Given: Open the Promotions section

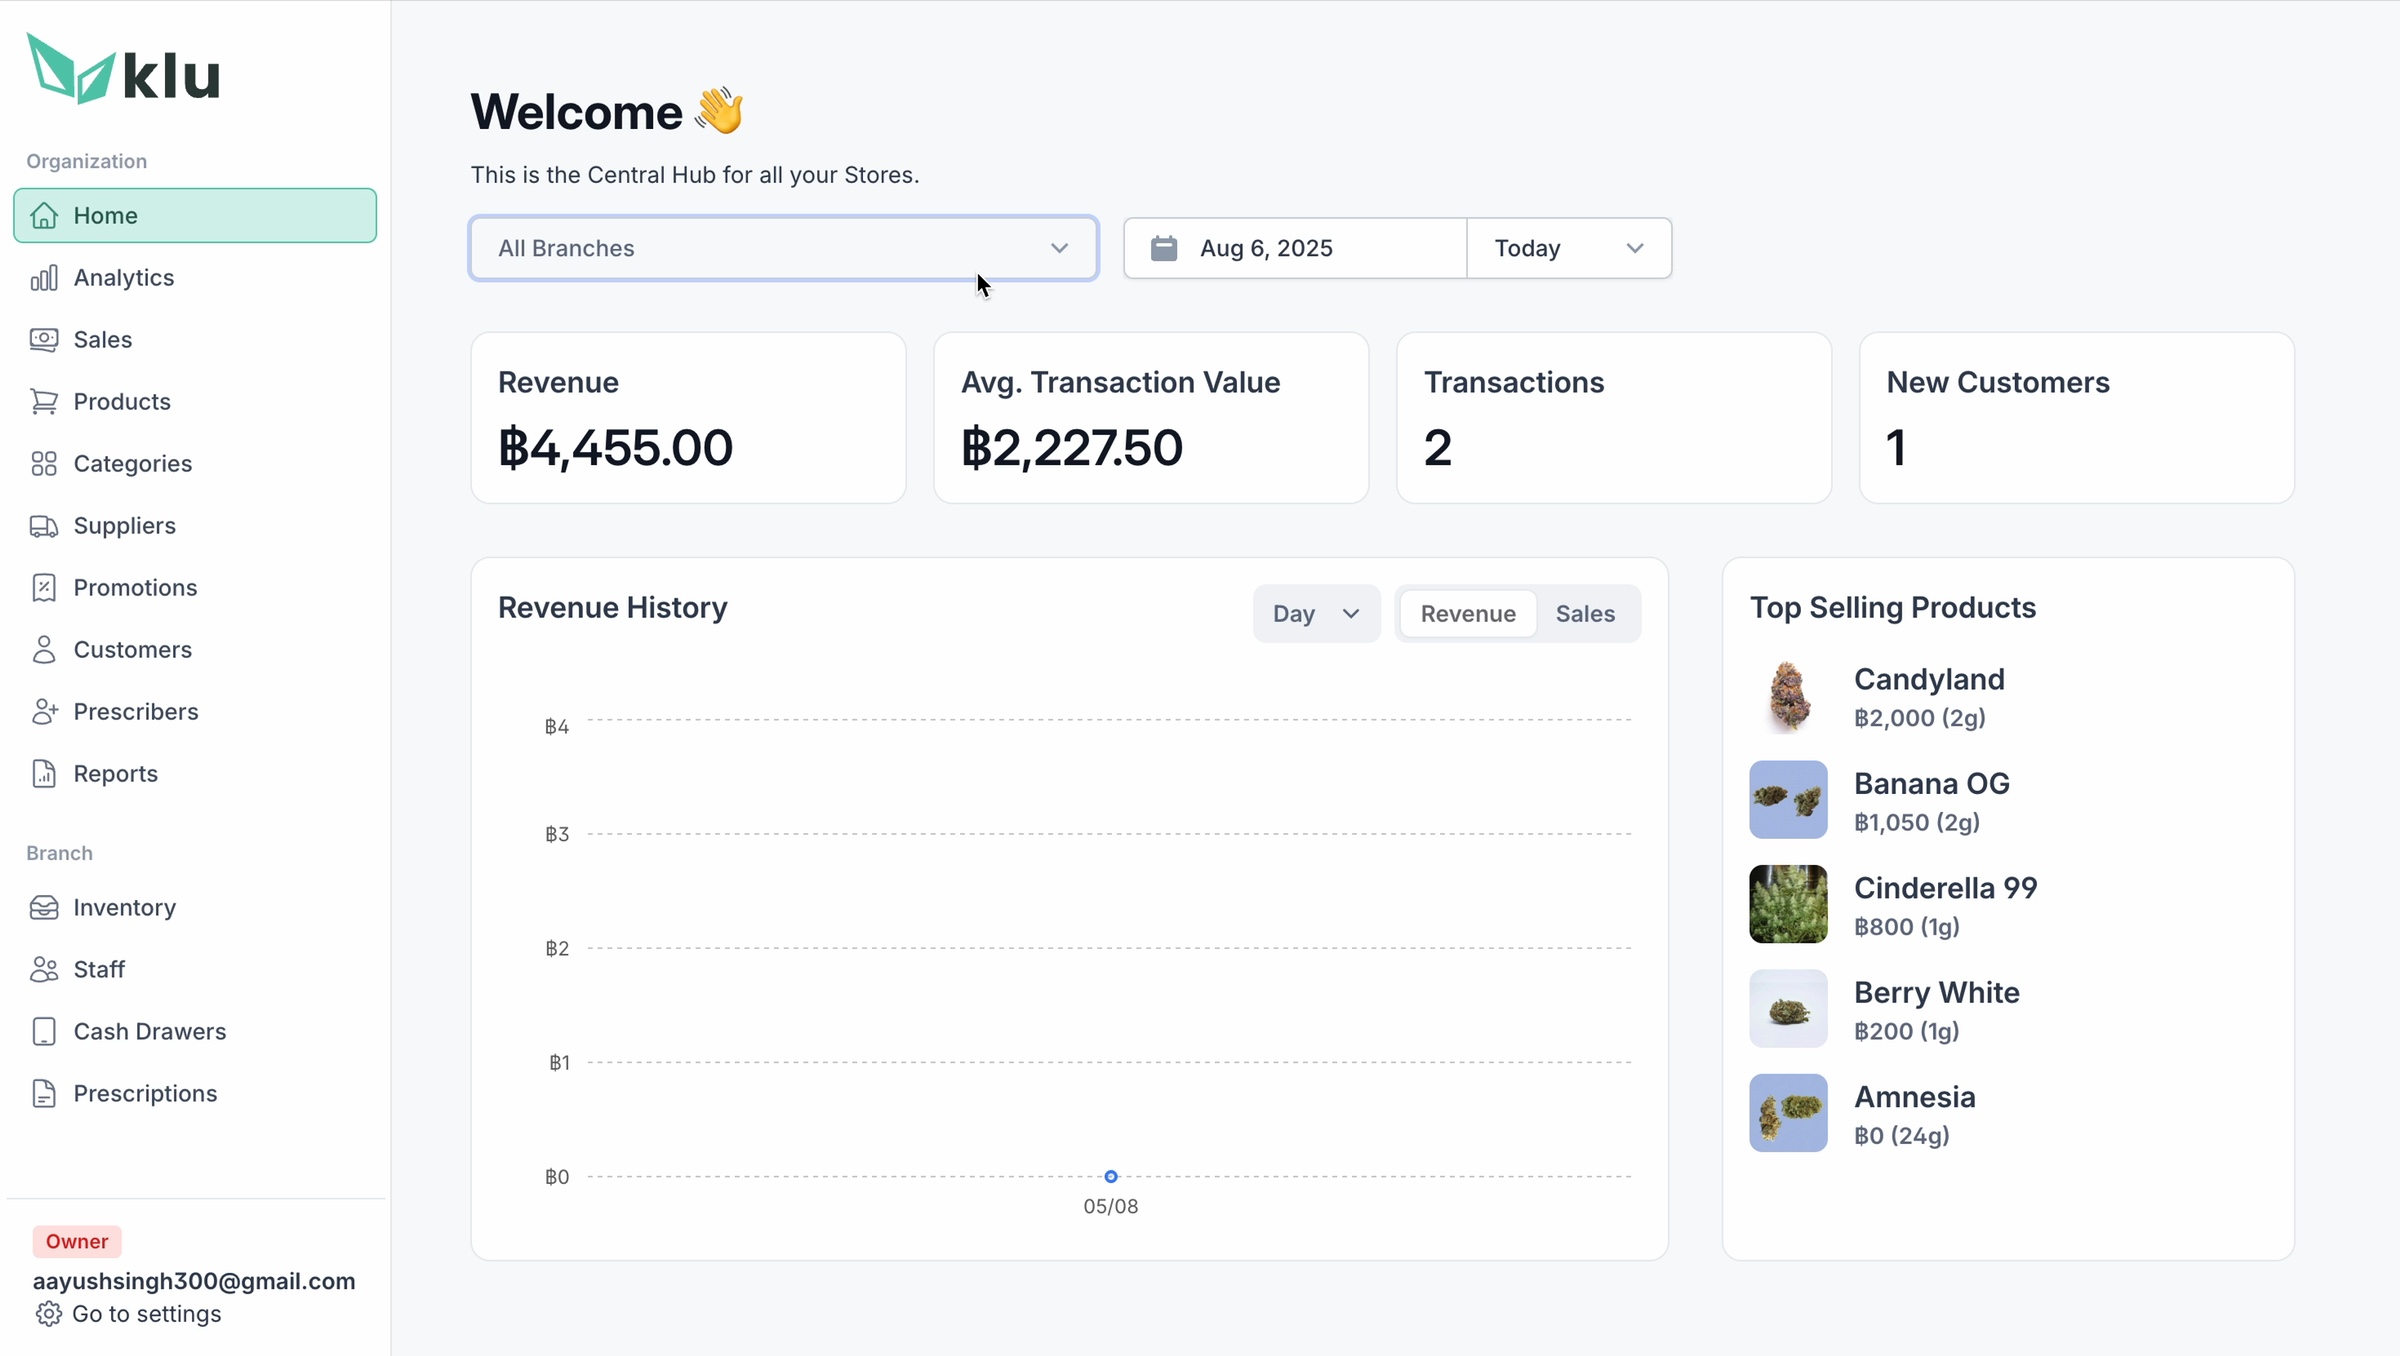Looking at the screenshot, I should (x=195, y=587).
